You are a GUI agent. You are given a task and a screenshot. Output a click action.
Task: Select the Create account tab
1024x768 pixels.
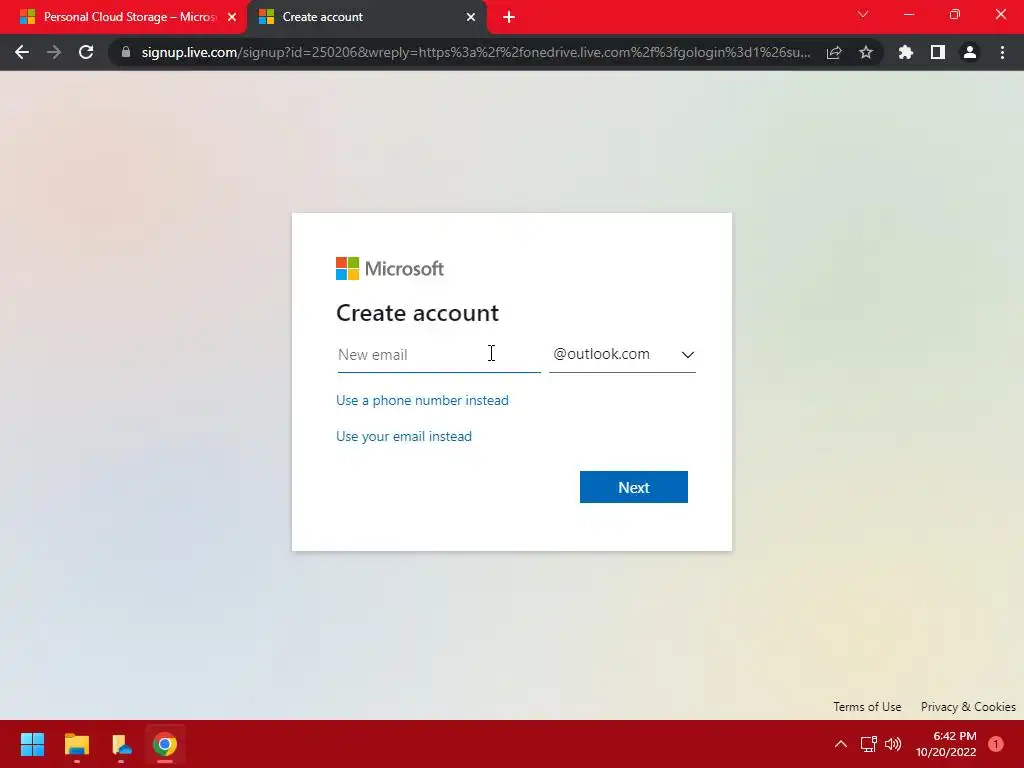[x=367, y=17]
